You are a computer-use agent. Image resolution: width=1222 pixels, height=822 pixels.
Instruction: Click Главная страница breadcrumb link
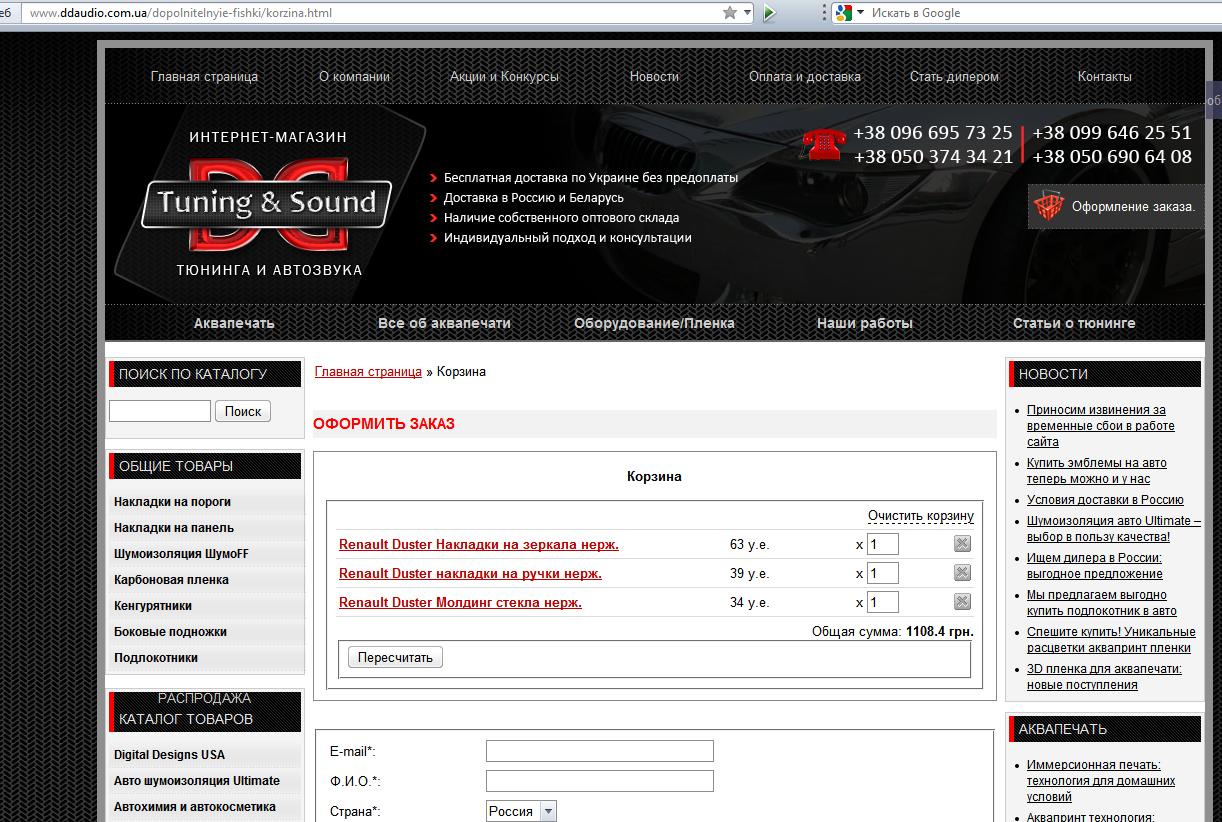(368, 372)
